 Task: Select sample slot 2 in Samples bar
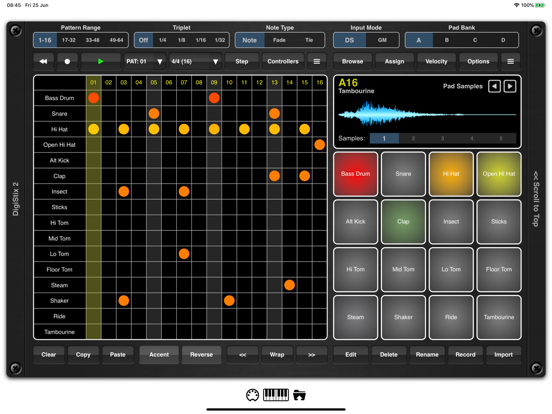click(x=413, y=138)
